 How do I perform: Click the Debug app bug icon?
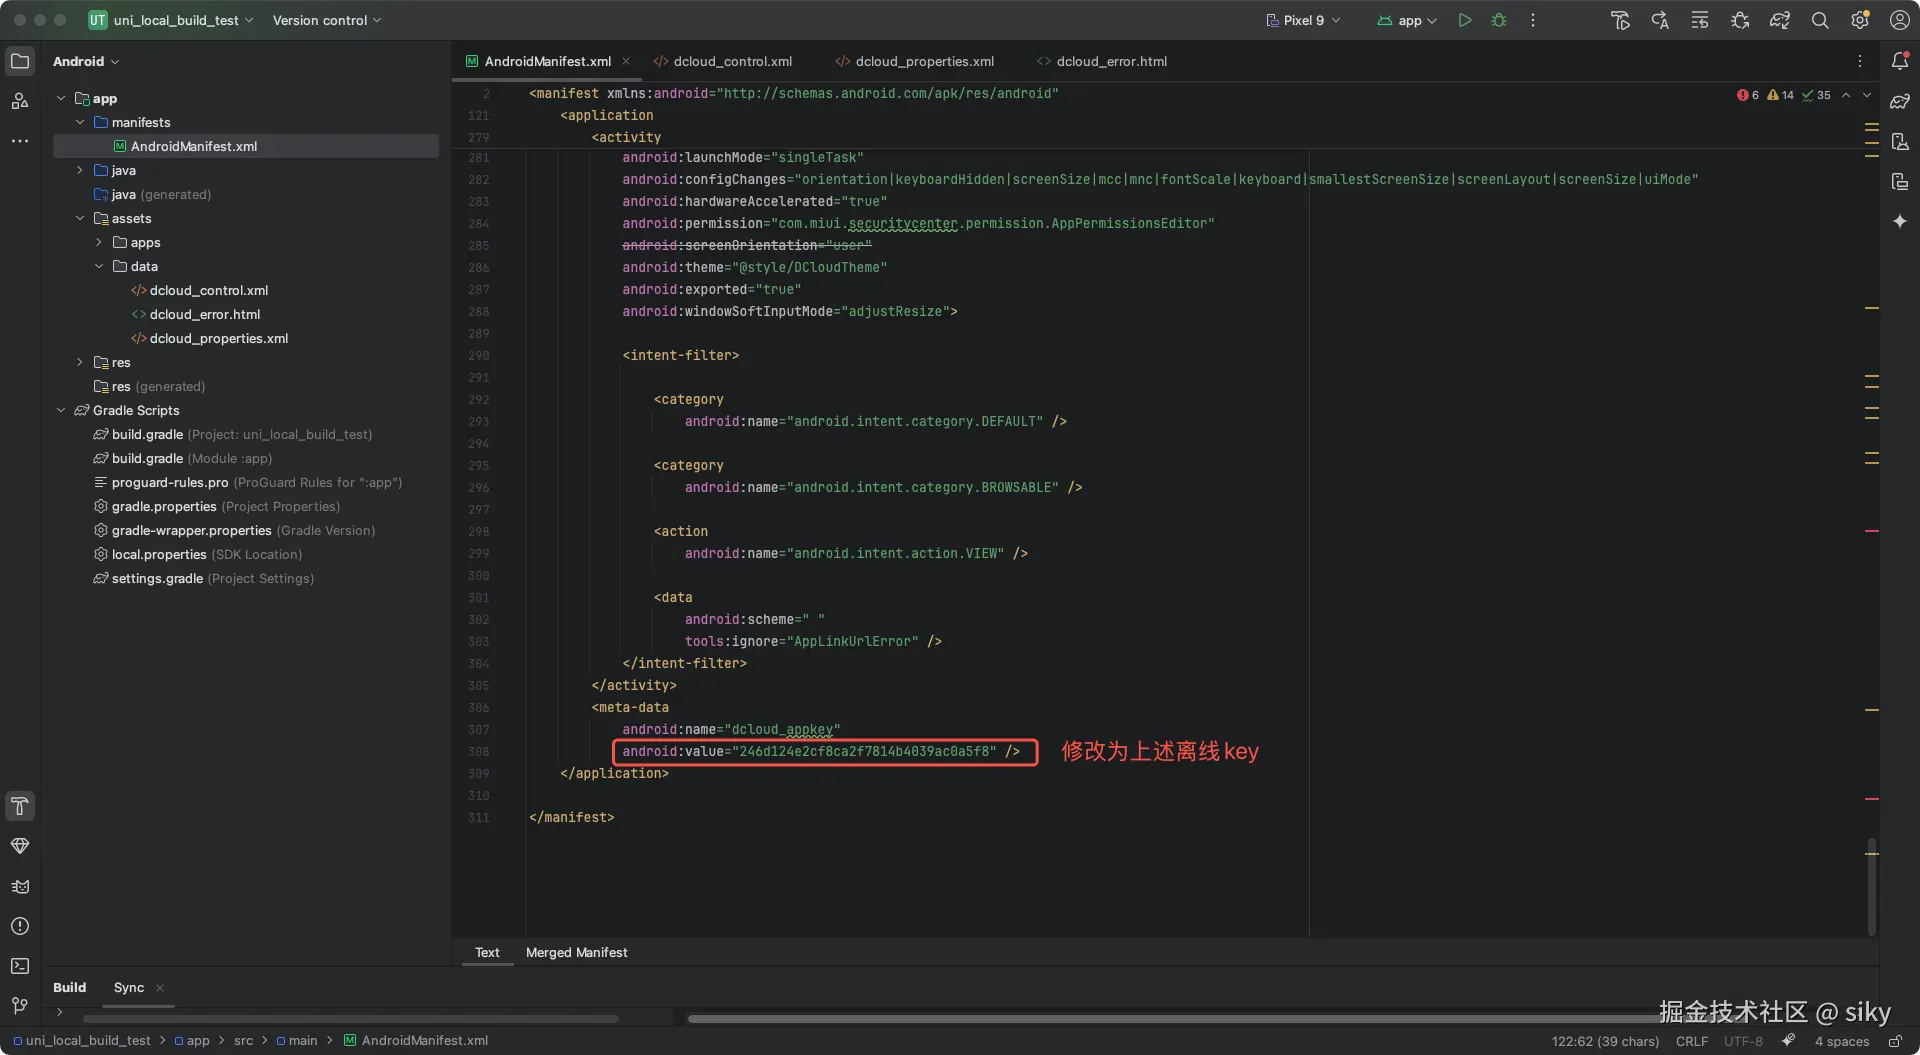[1498, 20]
